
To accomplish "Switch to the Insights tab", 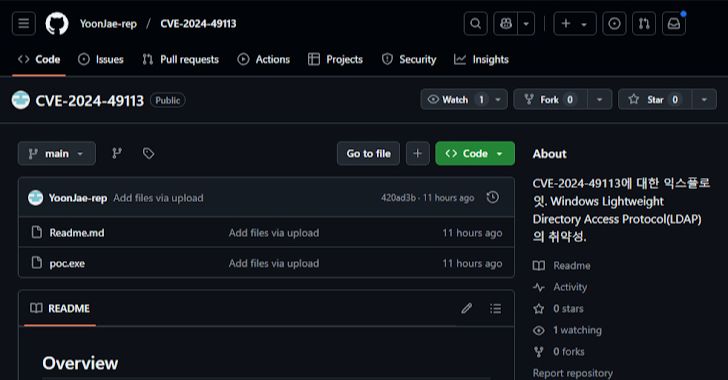I will click(481, 59).
